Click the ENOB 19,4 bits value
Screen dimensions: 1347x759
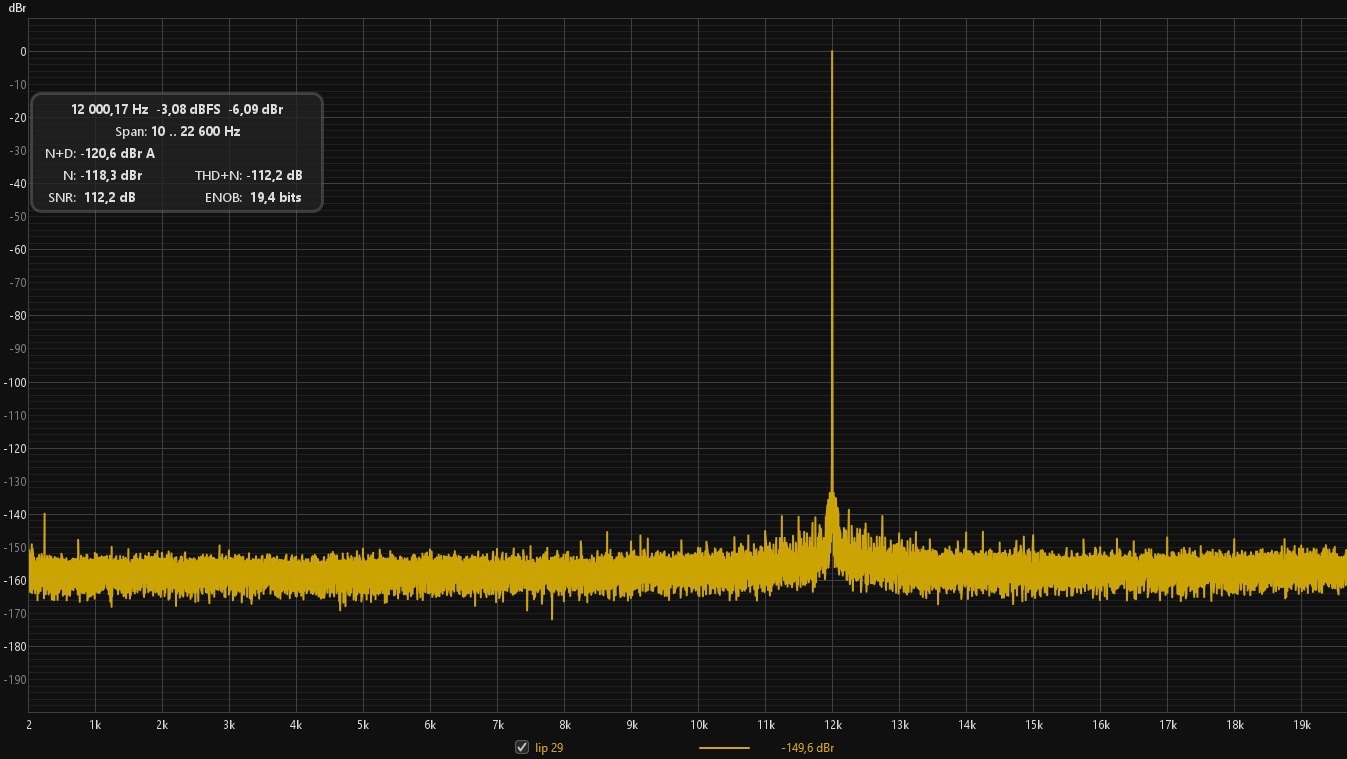point(276,197)
